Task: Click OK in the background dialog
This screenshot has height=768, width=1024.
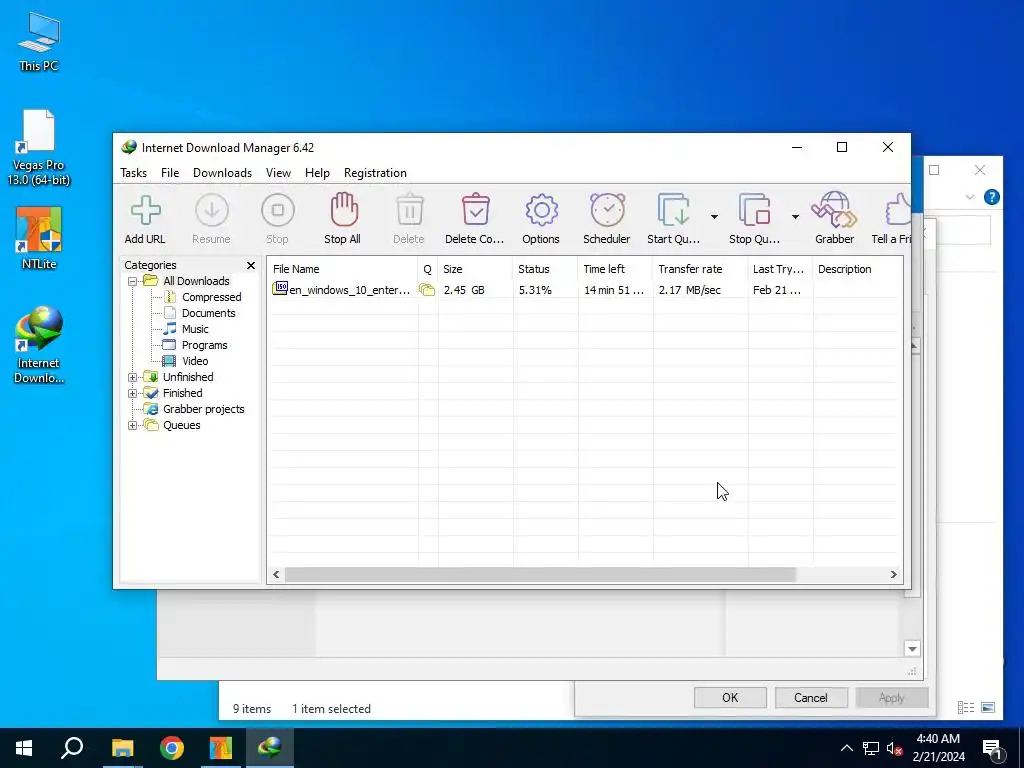Action: [x=730, y=697]
